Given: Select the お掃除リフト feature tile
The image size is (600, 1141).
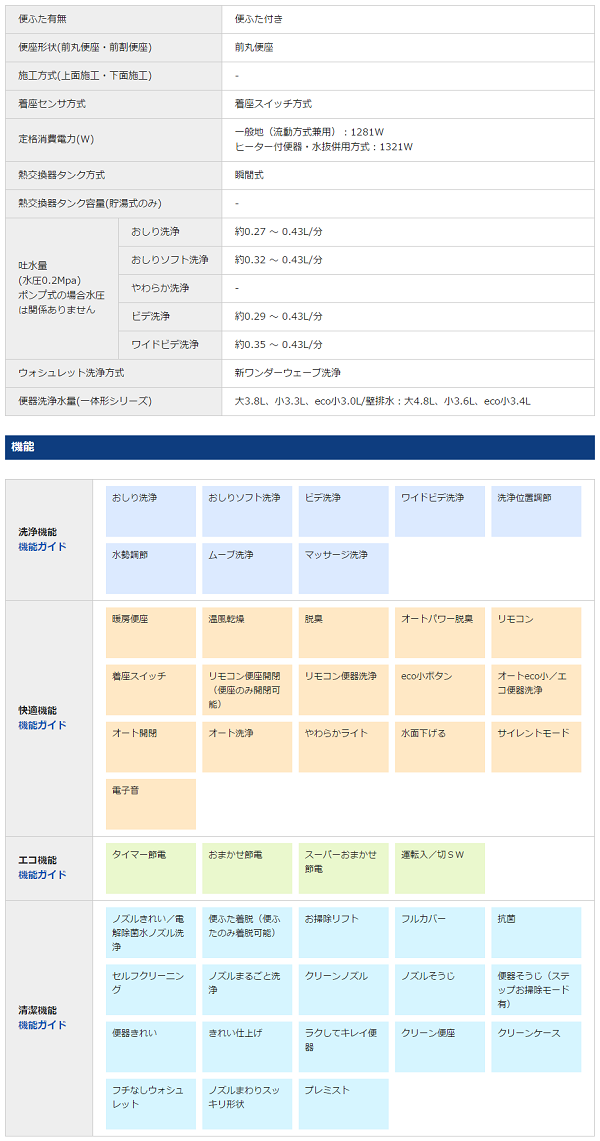Looking at the screenshot, I should pyautogui.click(x=343, y=932).
